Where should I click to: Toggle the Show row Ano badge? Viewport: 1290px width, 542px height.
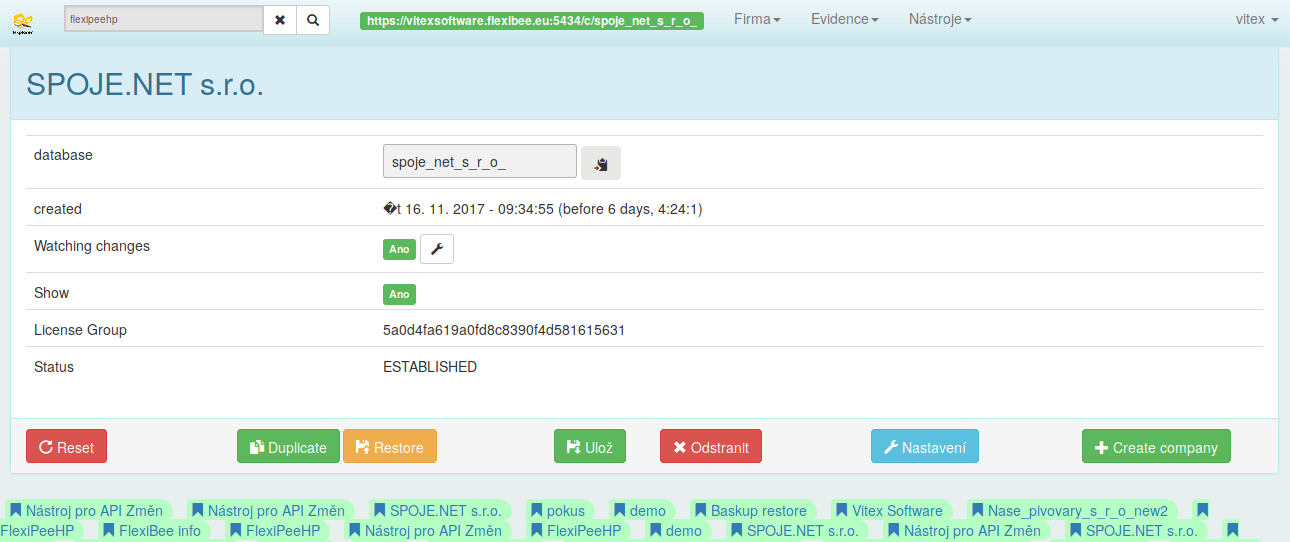click(x=399, y=294)
